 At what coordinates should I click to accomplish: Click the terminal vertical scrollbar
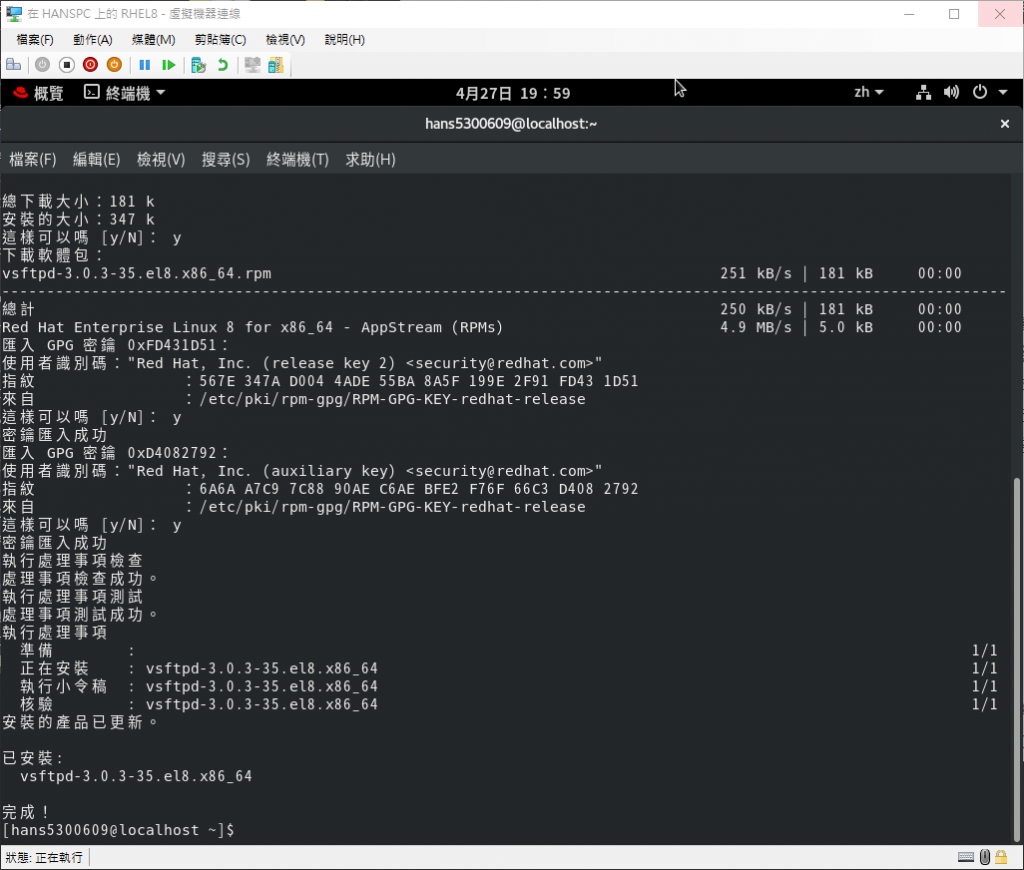click(1016, 660)
